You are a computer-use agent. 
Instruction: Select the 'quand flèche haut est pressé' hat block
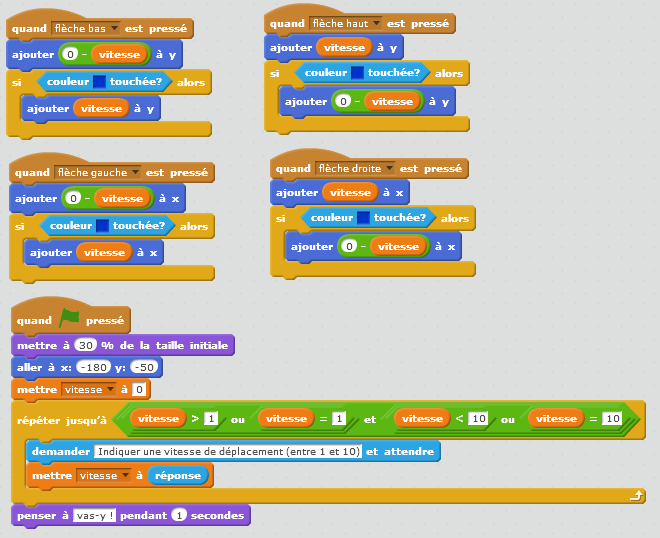click(x=360, y=20)
